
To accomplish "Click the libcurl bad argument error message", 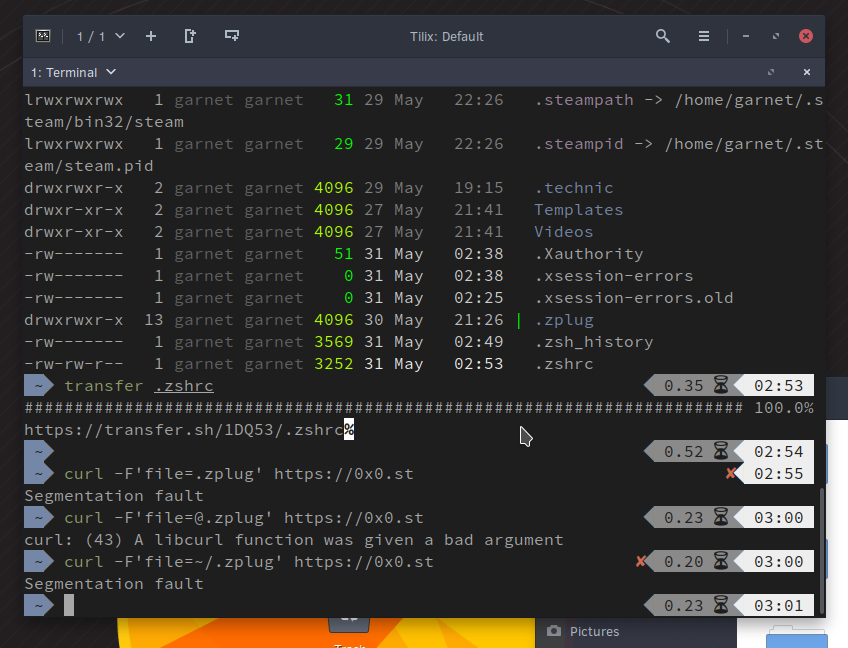I will [x=294, y=540].
